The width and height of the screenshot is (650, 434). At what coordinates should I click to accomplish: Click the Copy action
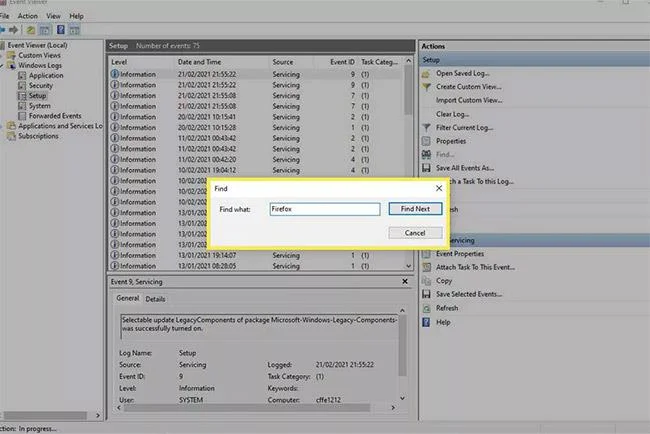pos(444,281)
